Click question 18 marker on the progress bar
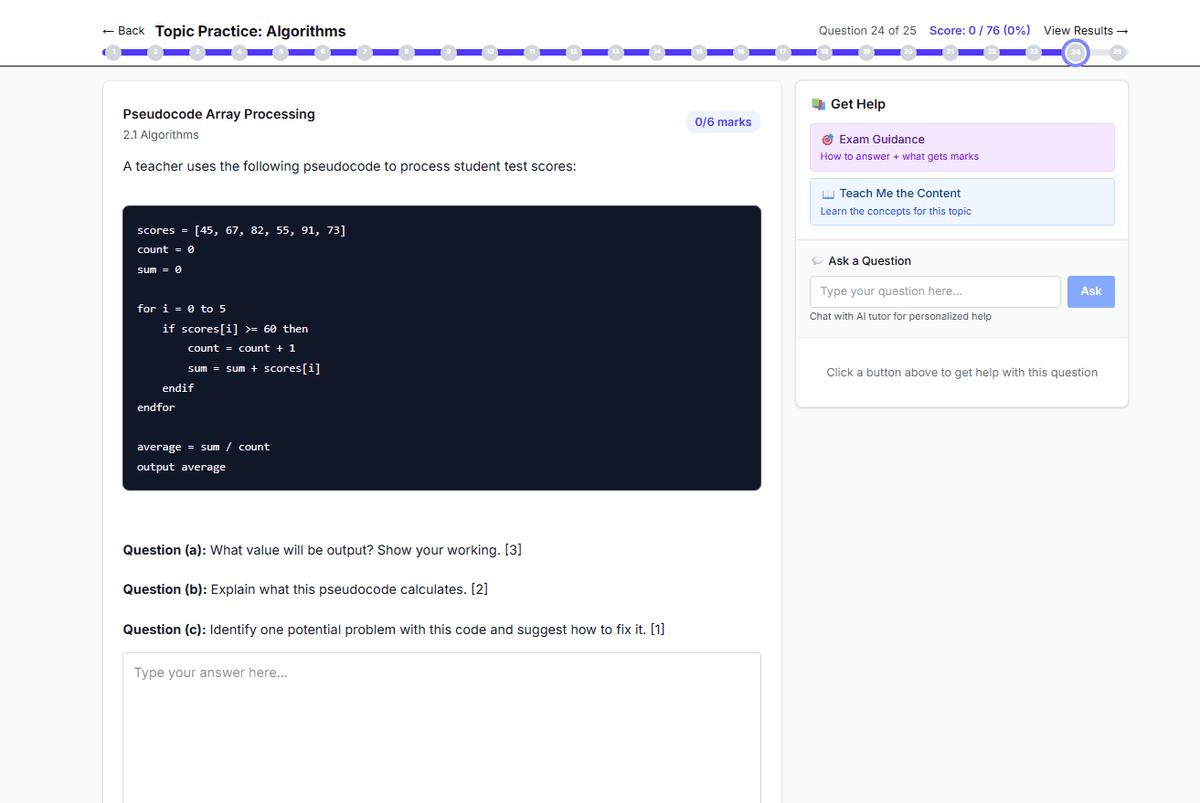The image size is (1200, 803). 824,52
